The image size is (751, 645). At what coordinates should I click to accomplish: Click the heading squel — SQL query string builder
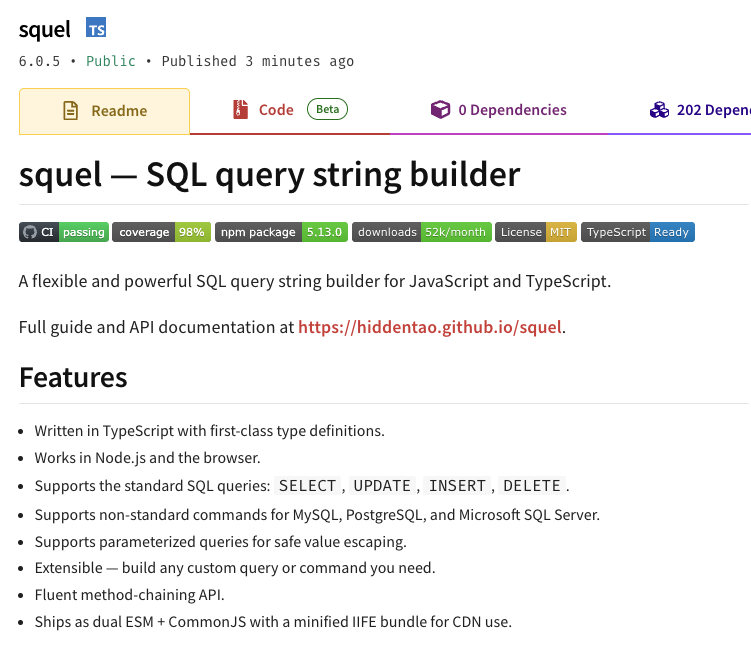point(269,174)
